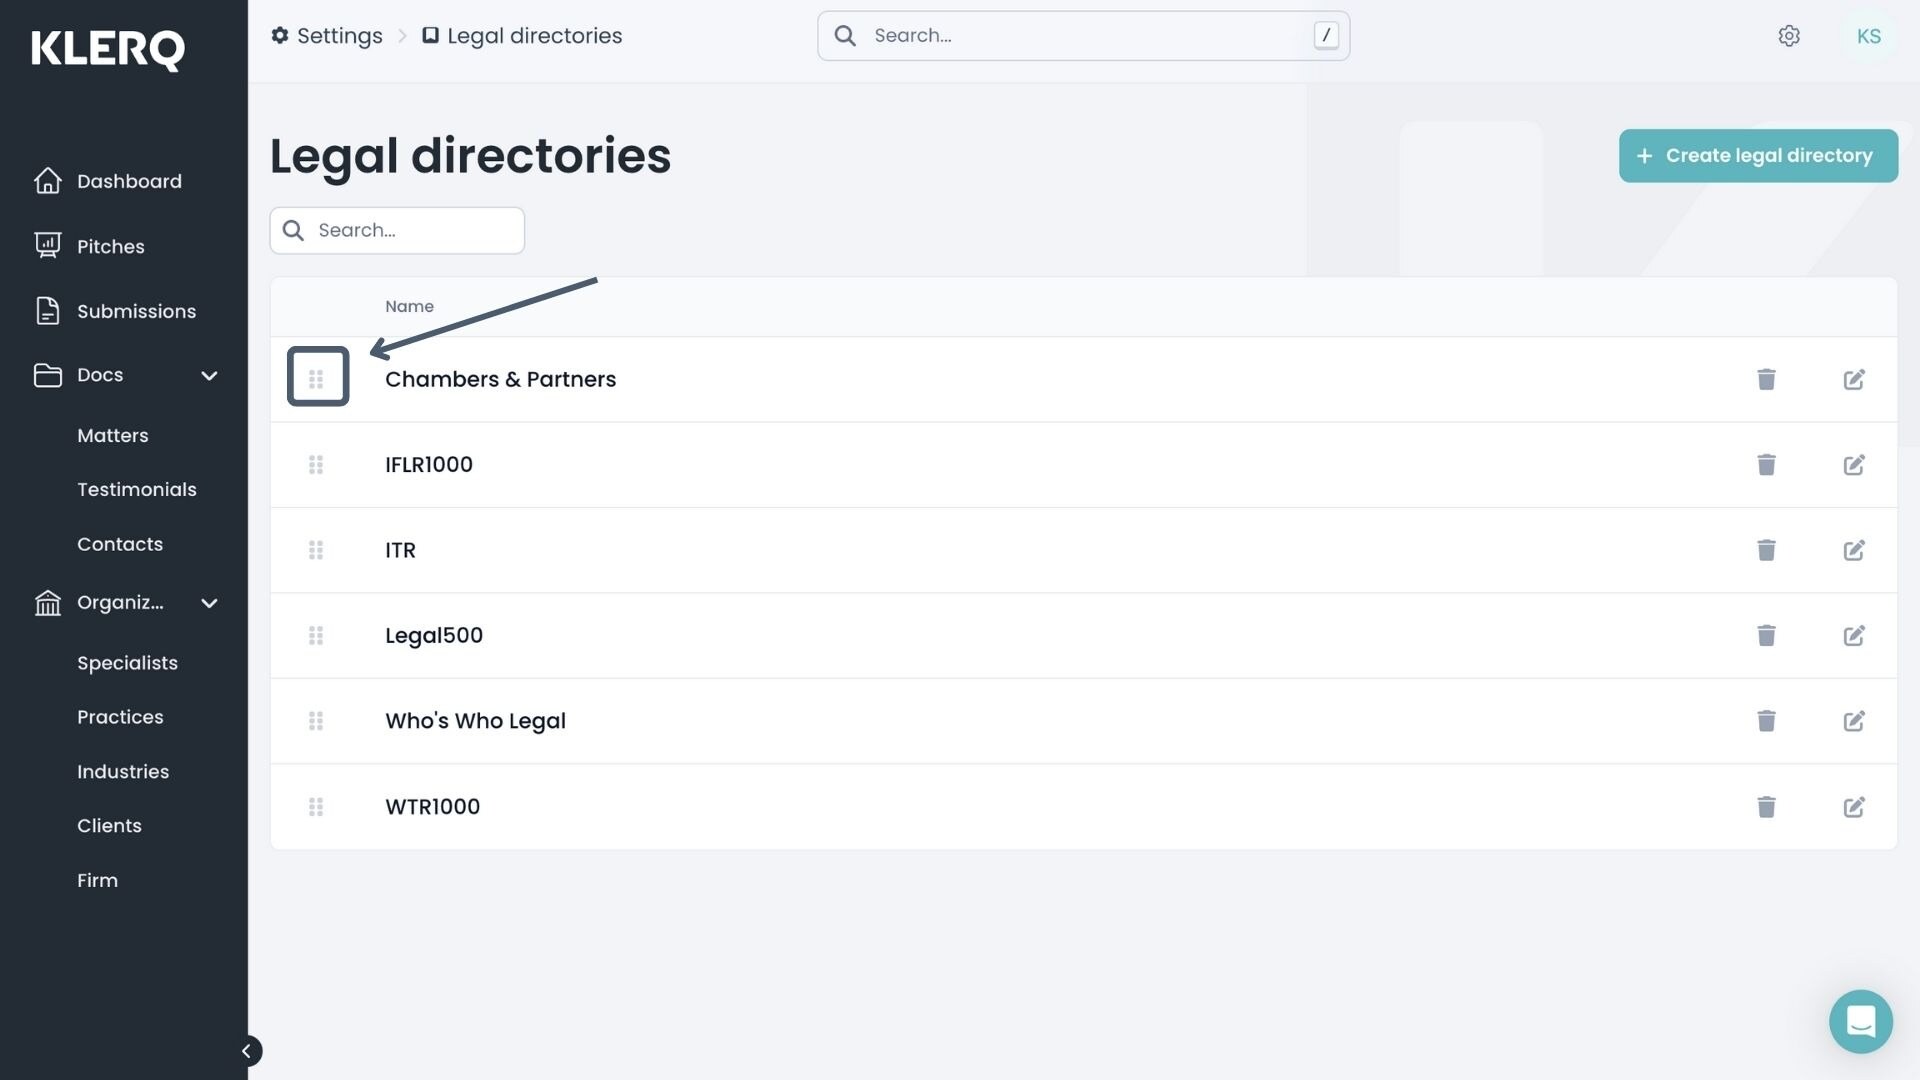1920x1080 pixels.
Task: Select the ITR name text
Action: pyautogui.click(x=400, y=551)
